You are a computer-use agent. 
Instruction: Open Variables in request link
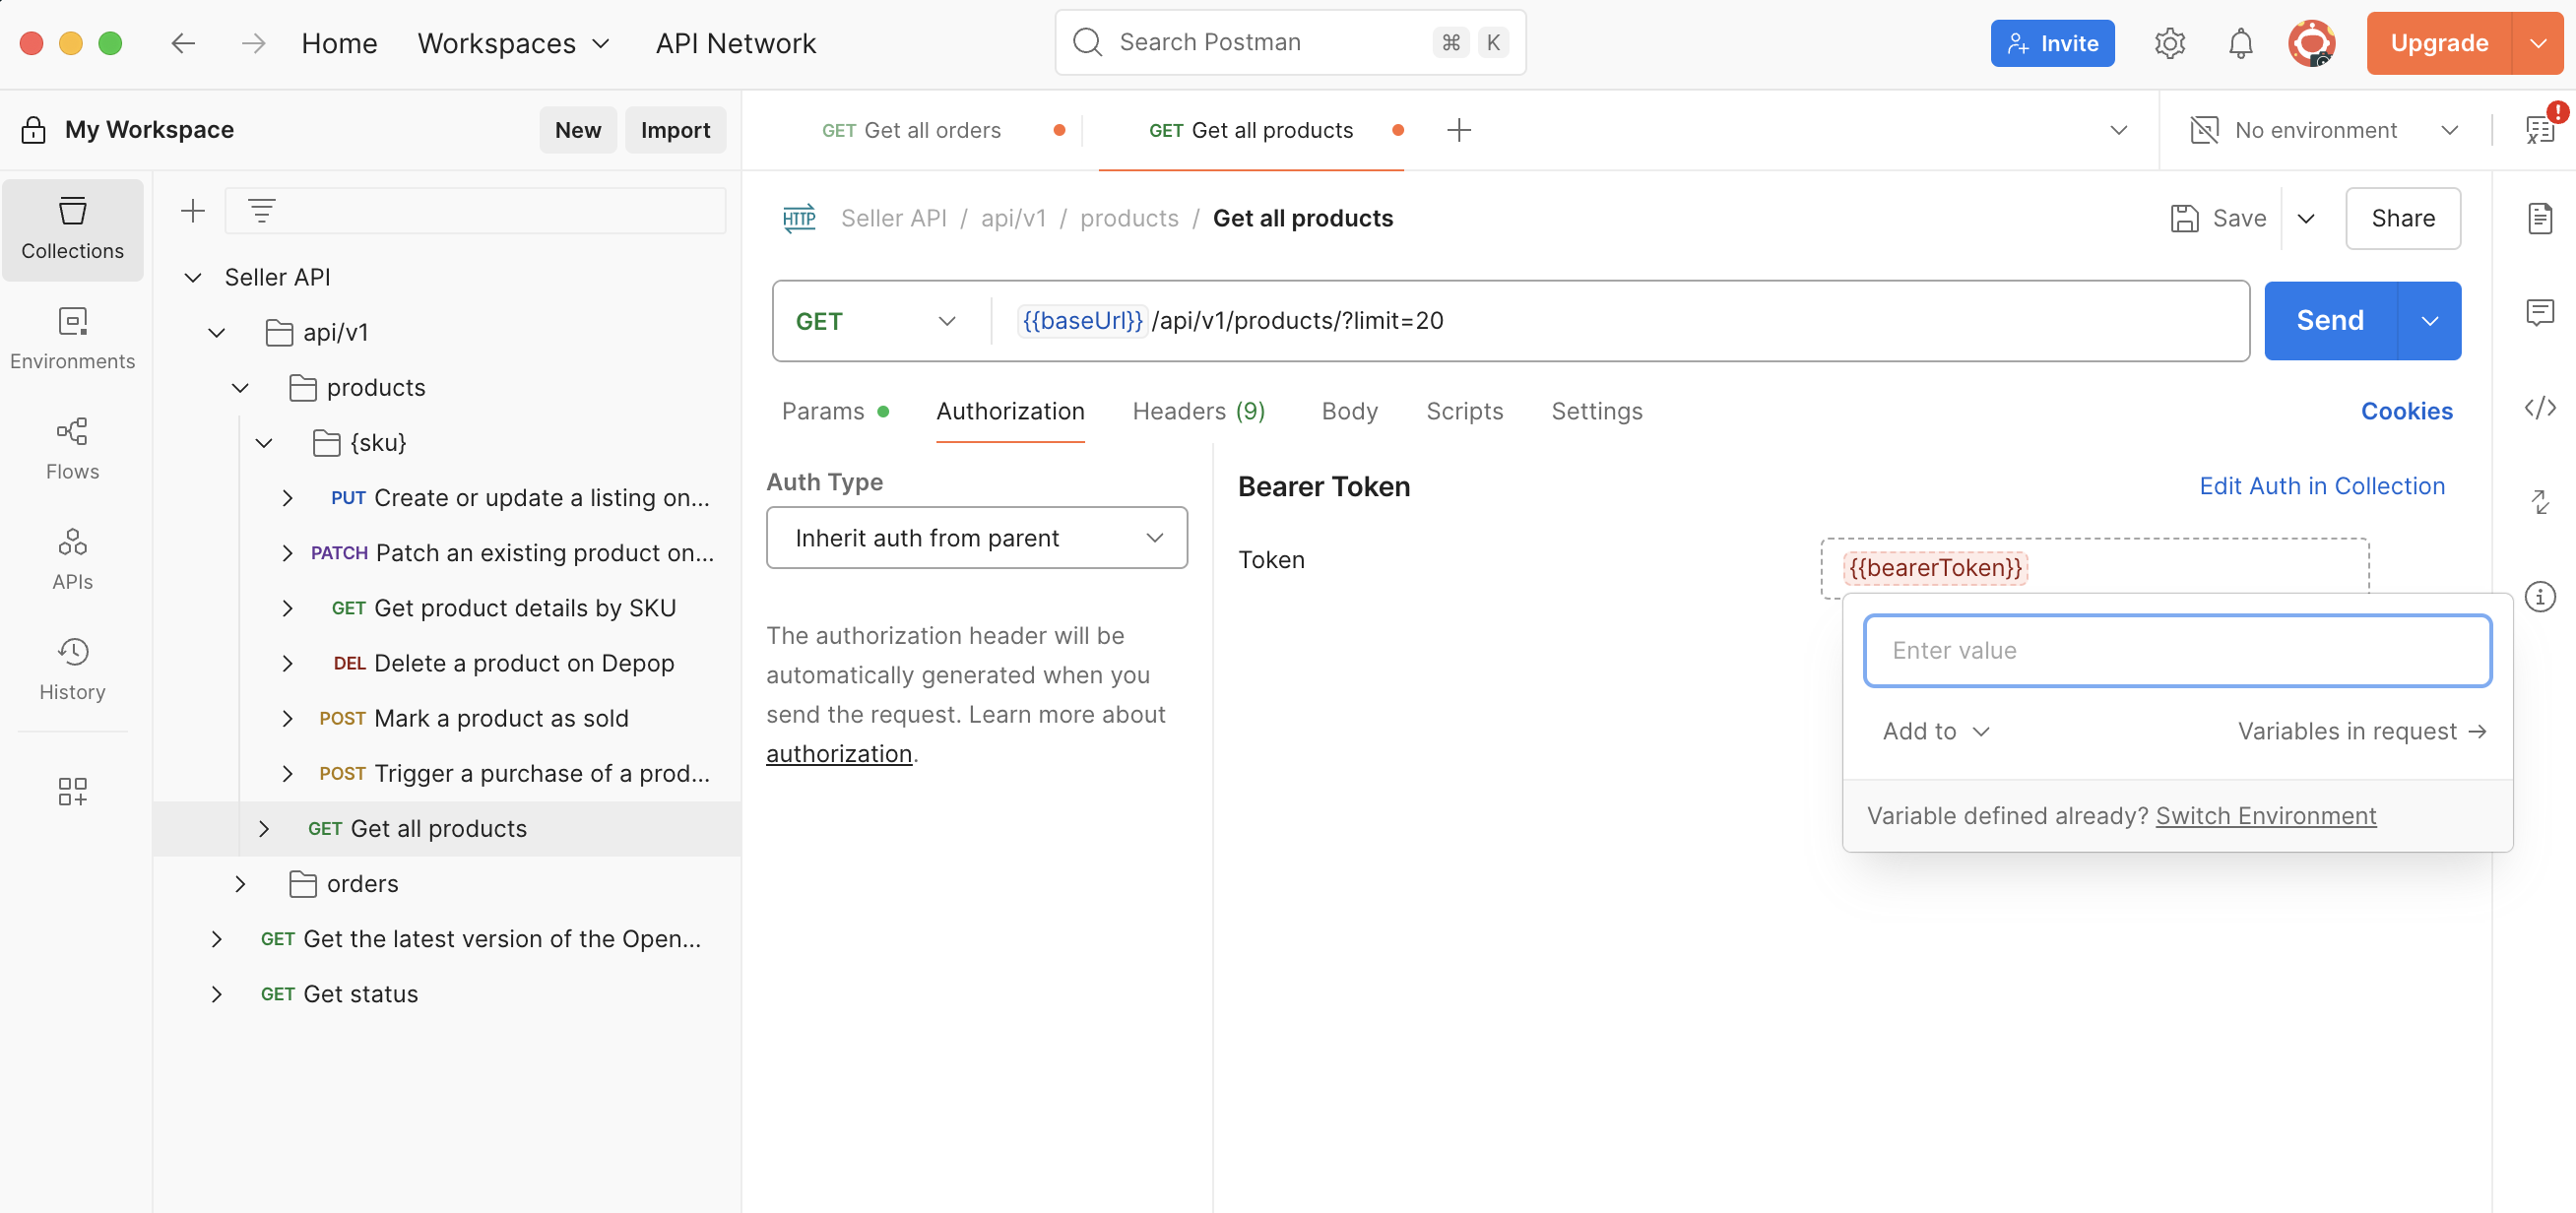[2361, 731]
